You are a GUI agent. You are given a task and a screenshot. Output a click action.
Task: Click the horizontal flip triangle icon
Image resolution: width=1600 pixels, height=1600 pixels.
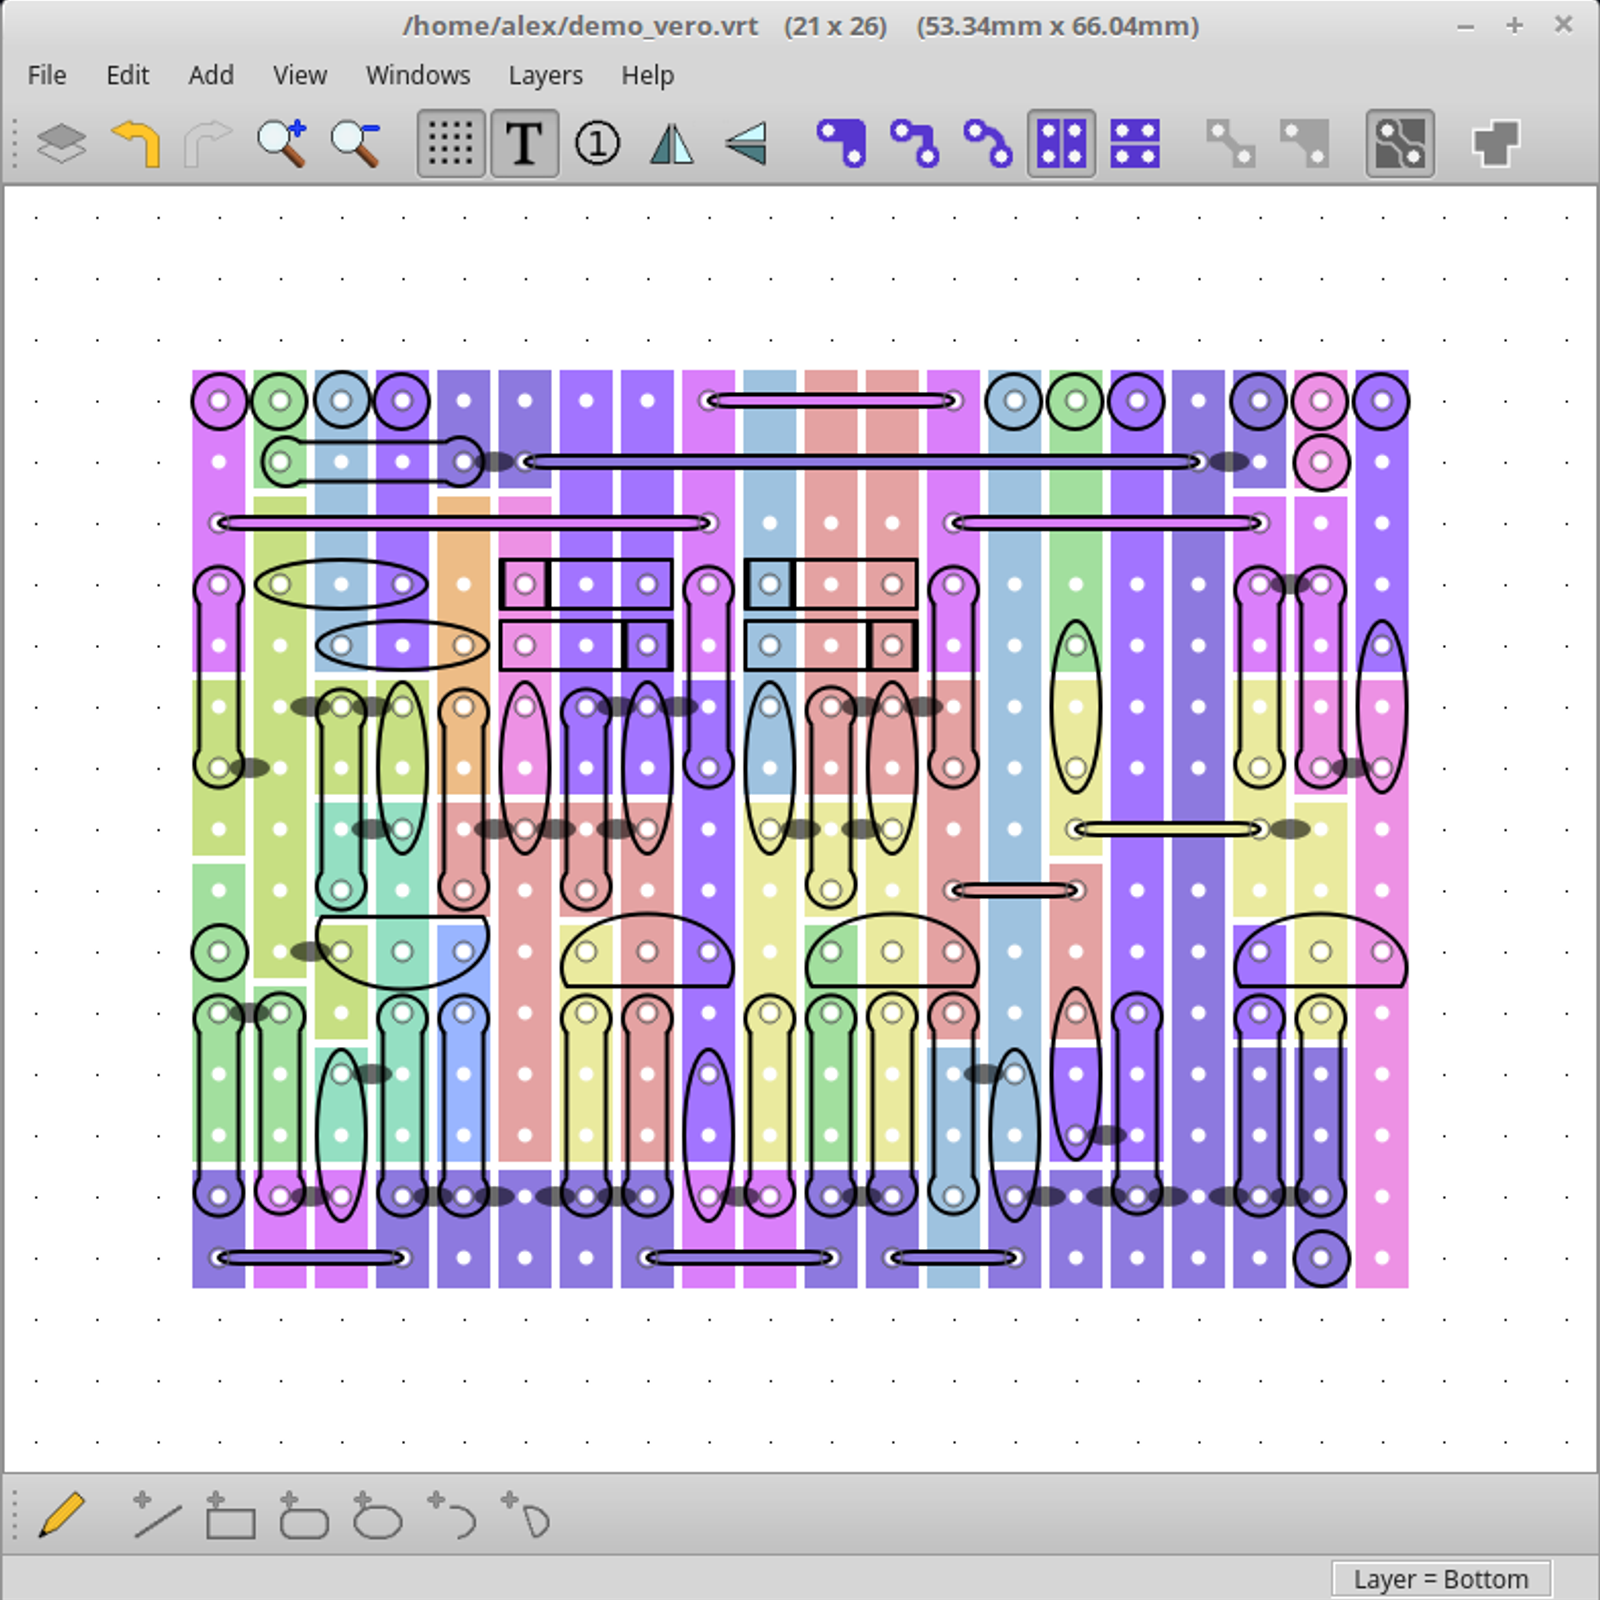click(672, 144)
